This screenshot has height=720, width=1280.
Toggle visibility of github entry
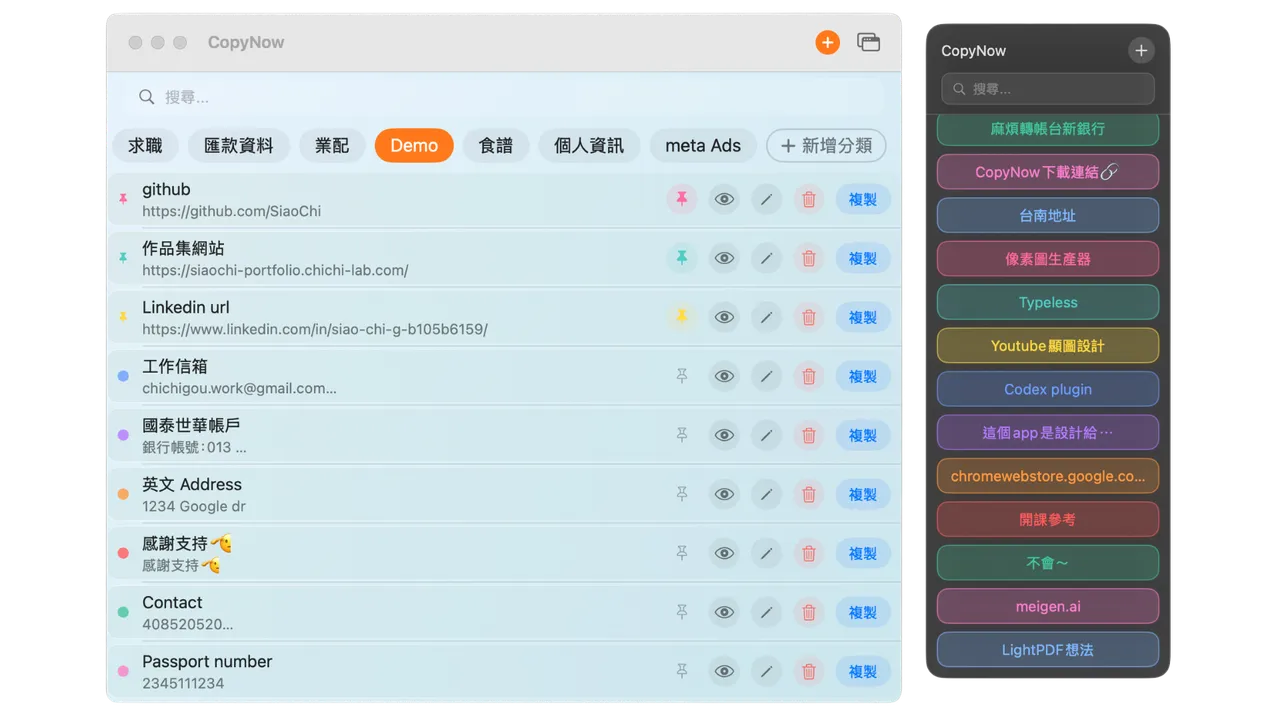(724, 199)
